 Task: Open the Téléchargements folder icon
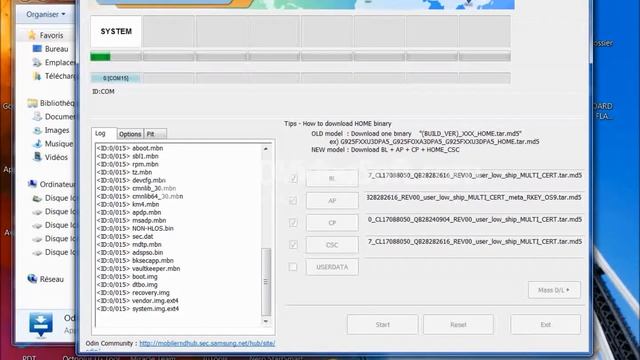pos(37,76)
